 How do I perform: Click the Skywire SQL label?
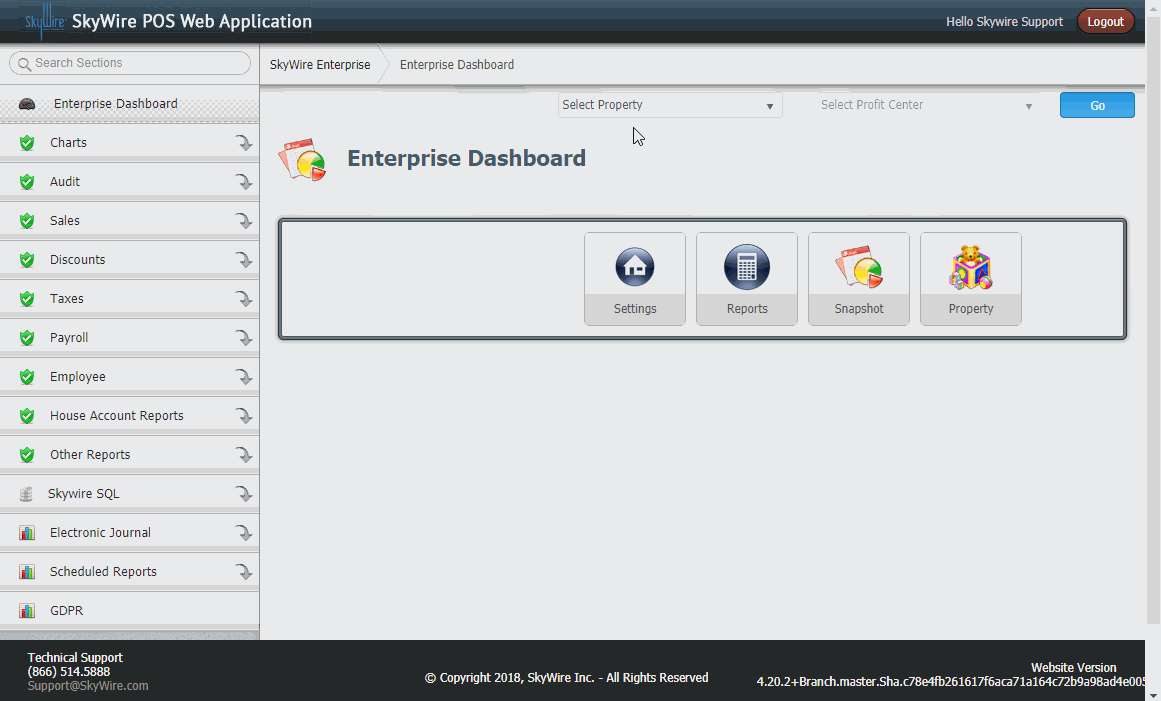(x=84, y=494)
